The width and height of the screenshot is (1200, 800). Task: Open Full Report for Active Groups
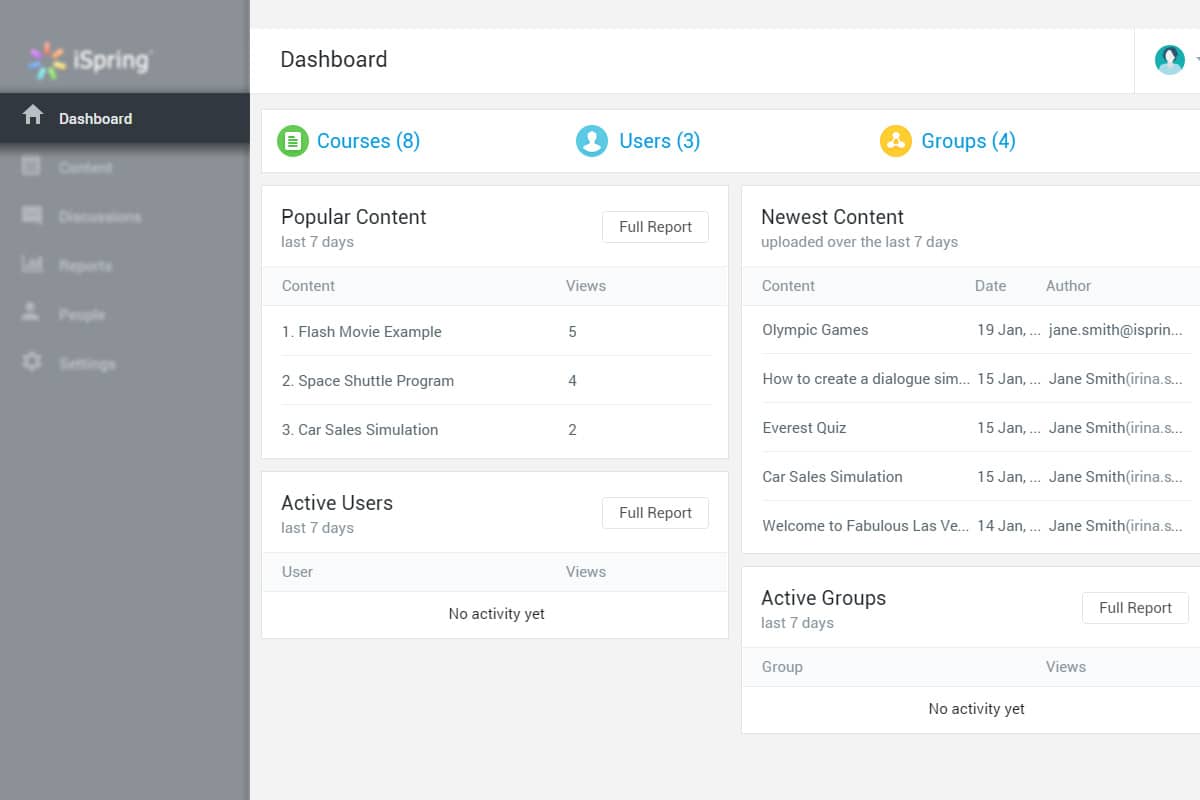[x=1135, y=608]
